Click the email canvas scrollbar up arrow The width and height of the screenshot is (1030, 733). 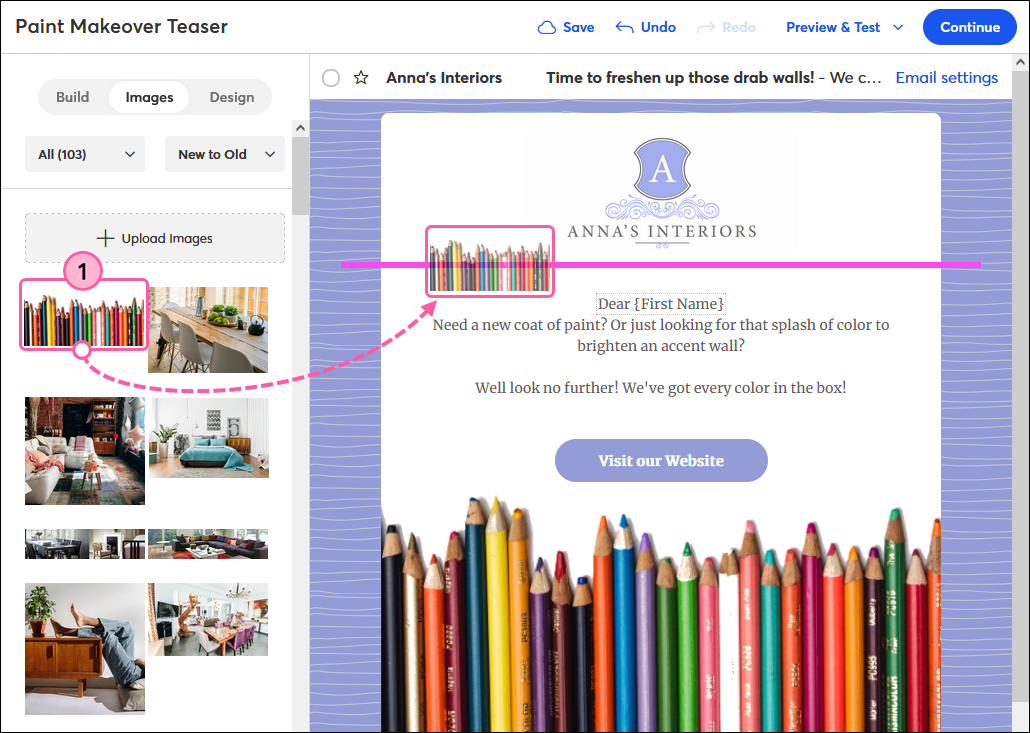point(1020,63)
